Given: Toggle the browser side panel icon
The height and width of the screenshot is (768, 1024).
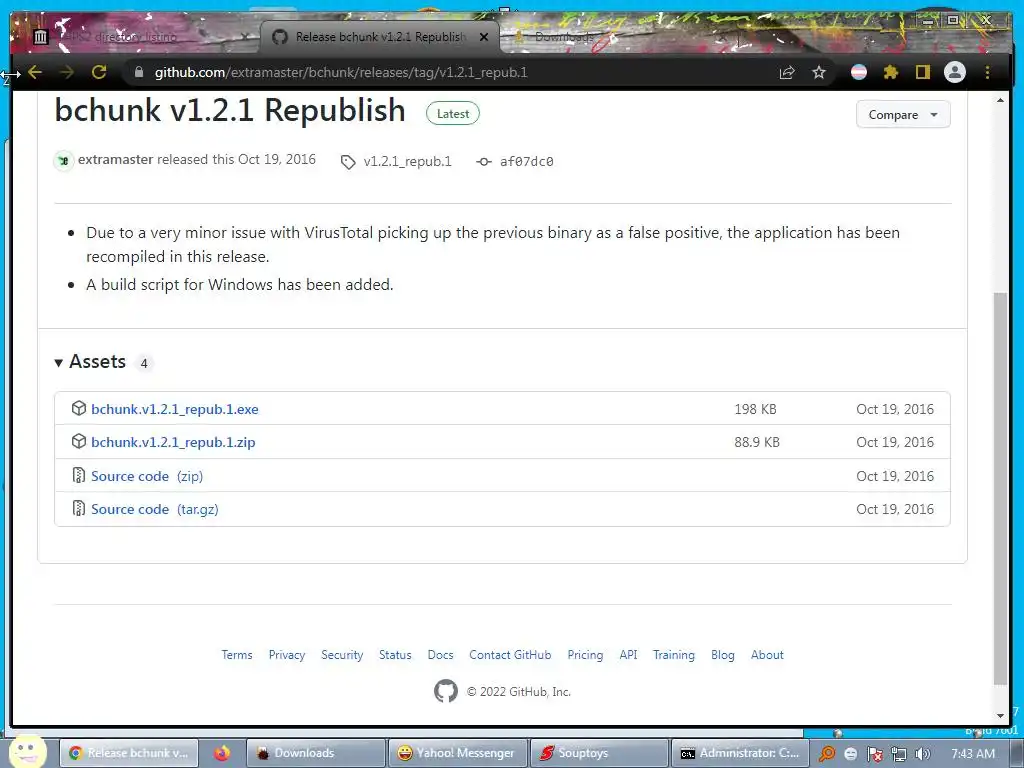Looking at the screenshot, I should pos(922,72).
